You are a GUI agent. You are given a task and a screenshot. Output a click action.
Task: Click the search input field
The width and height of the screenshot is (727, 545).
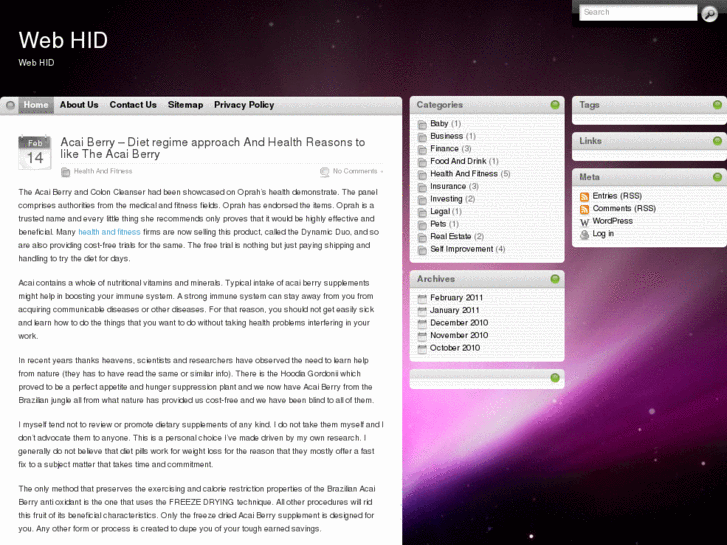[x=638, y=13]
